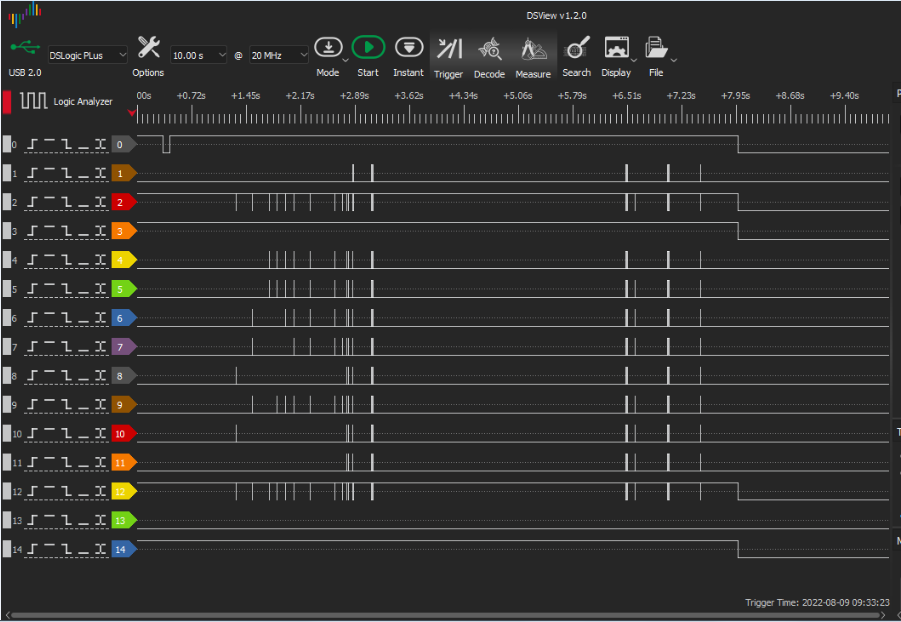This screenshot has width=901, height=622.
Task: Click the DSView colorful logo
Action: [24, 14]
